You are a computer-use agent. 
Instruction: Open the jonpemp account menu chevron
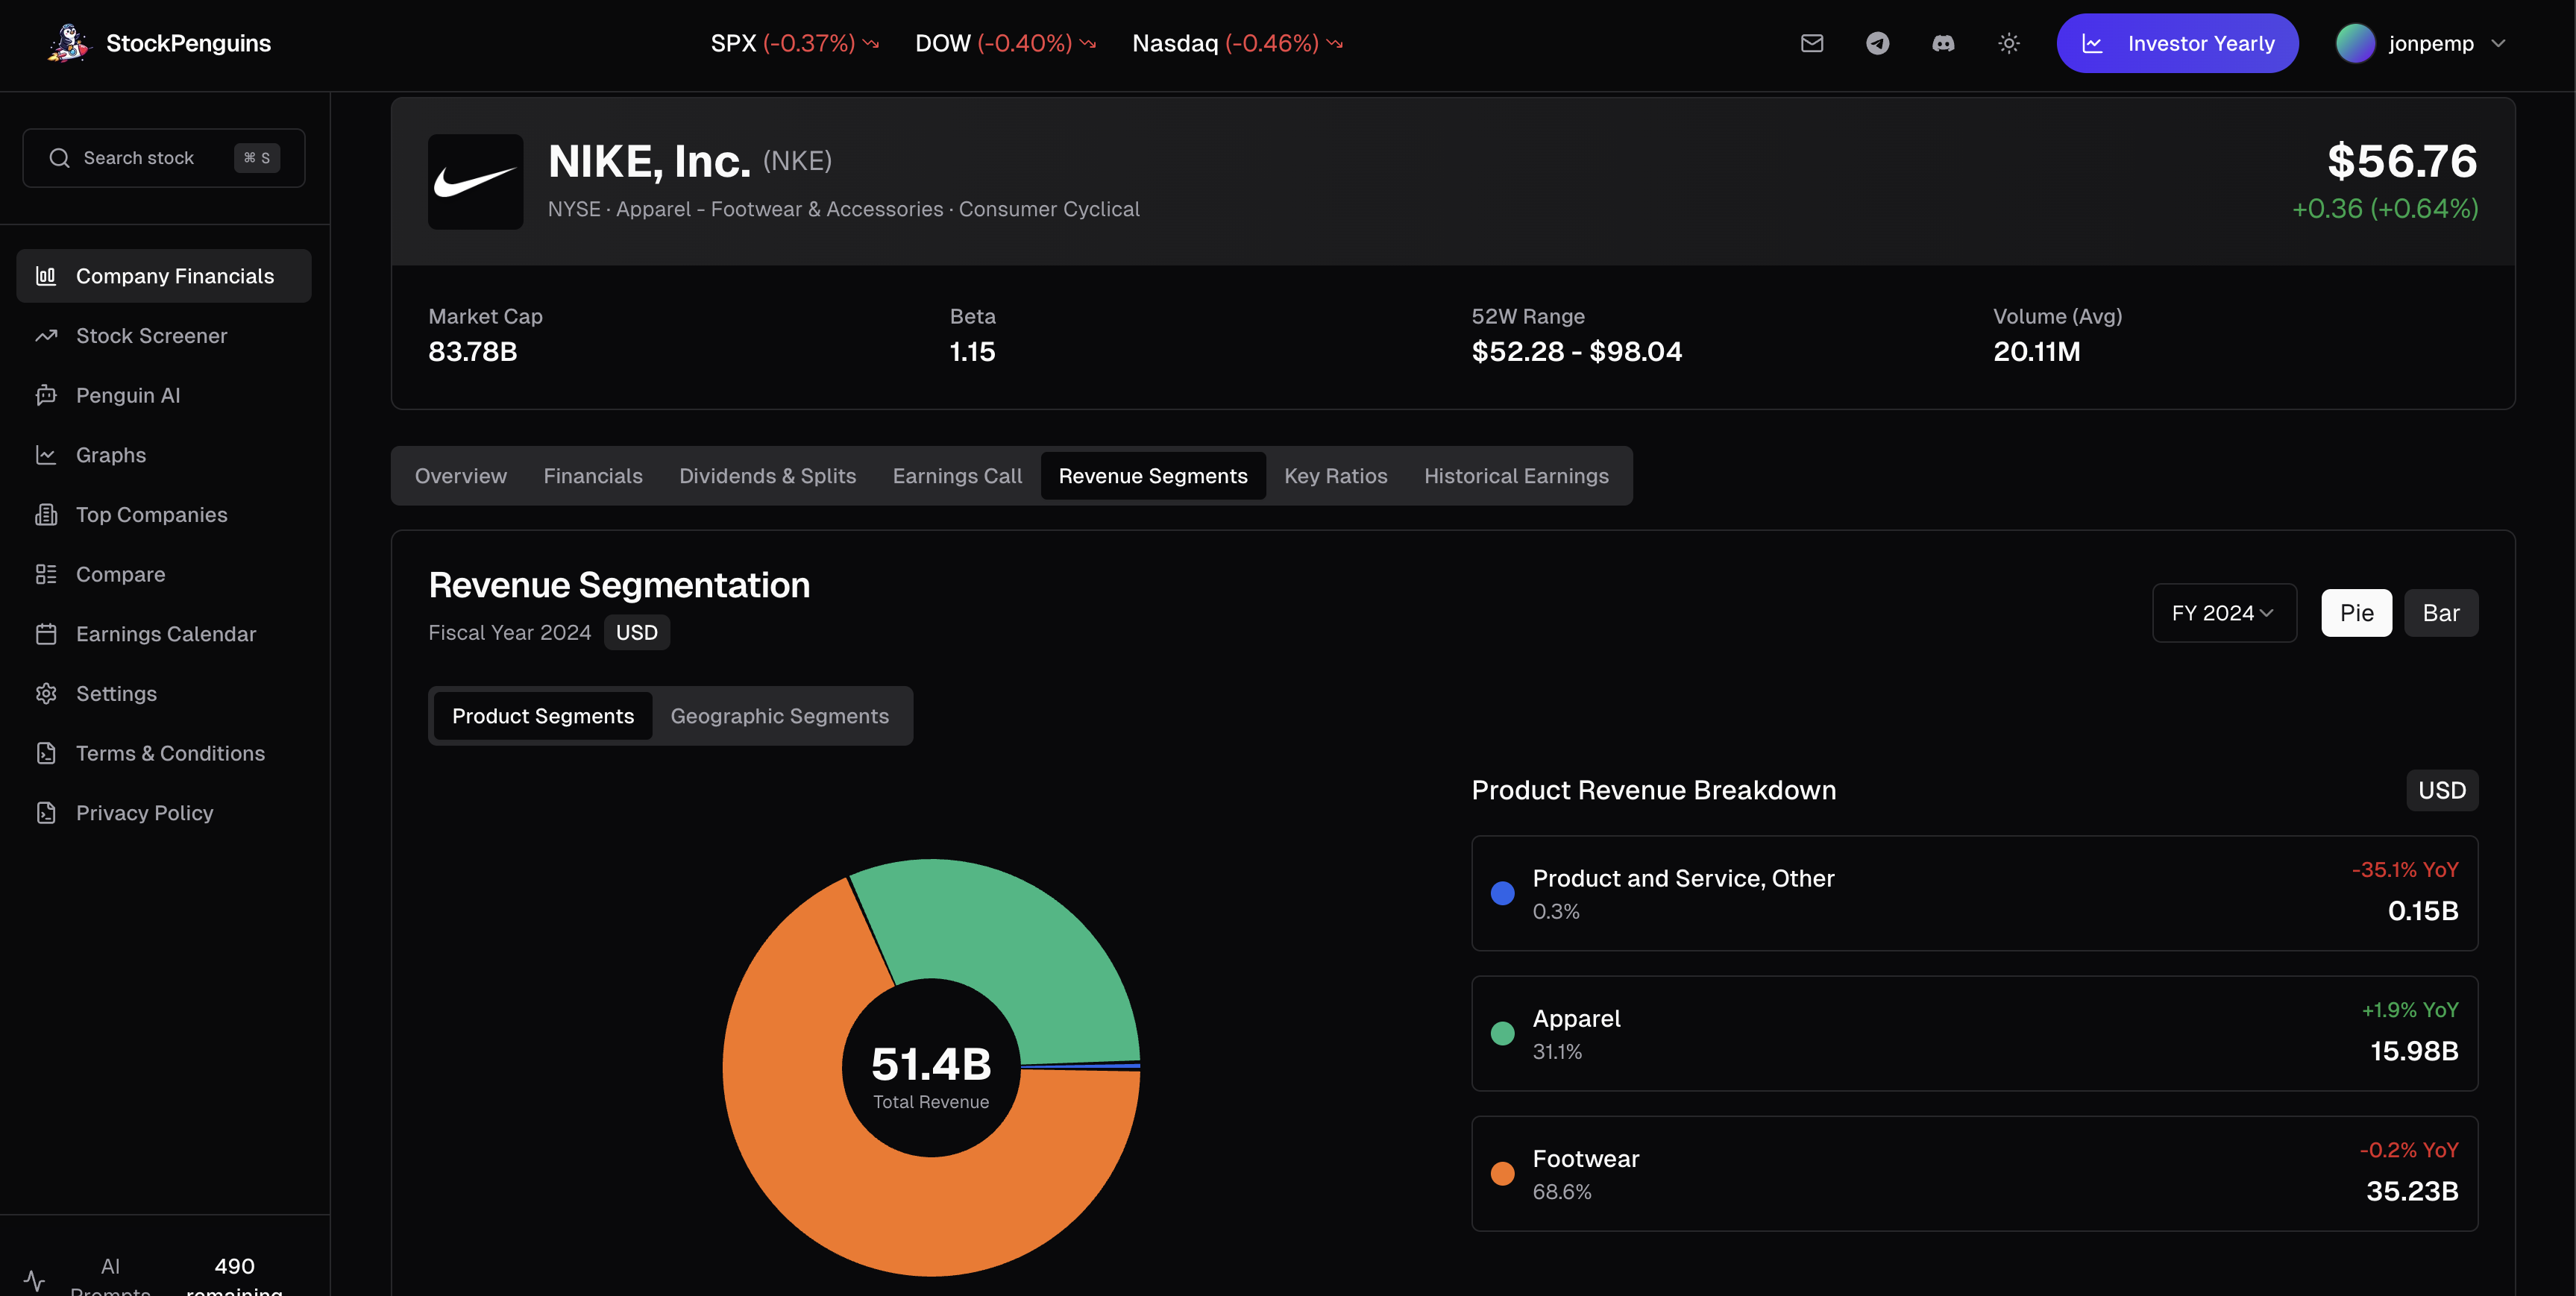pyautogui.click(x=2499, y=43)
